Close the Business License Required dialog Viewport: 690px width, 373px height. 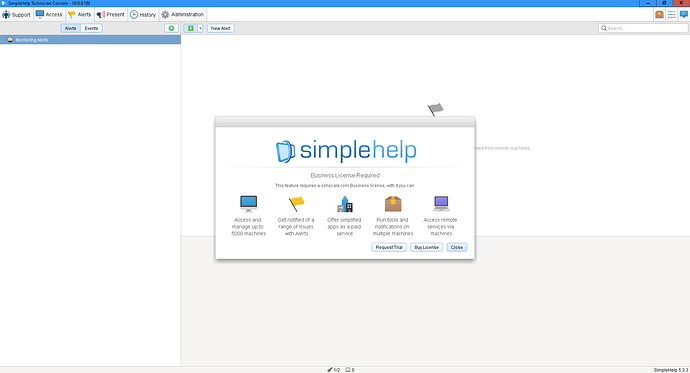(457, 247)
